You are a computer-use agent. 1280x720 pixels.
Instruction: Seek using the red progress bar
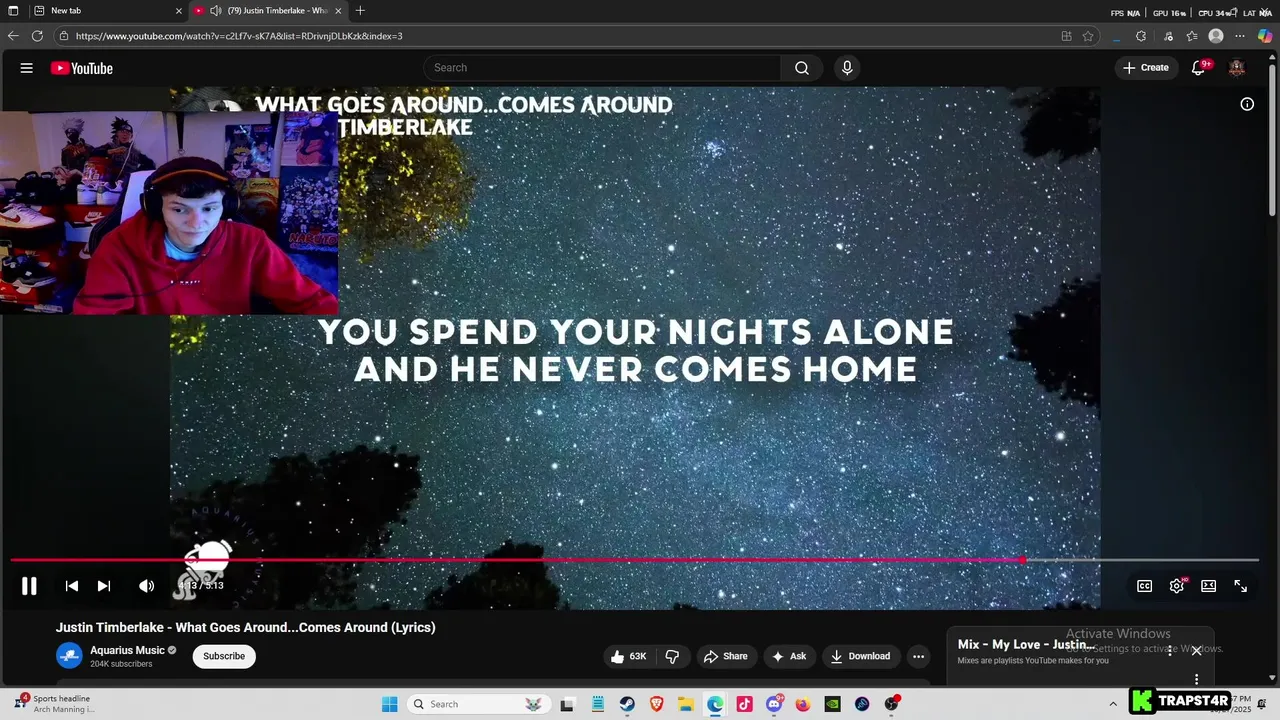coord(634,560)
